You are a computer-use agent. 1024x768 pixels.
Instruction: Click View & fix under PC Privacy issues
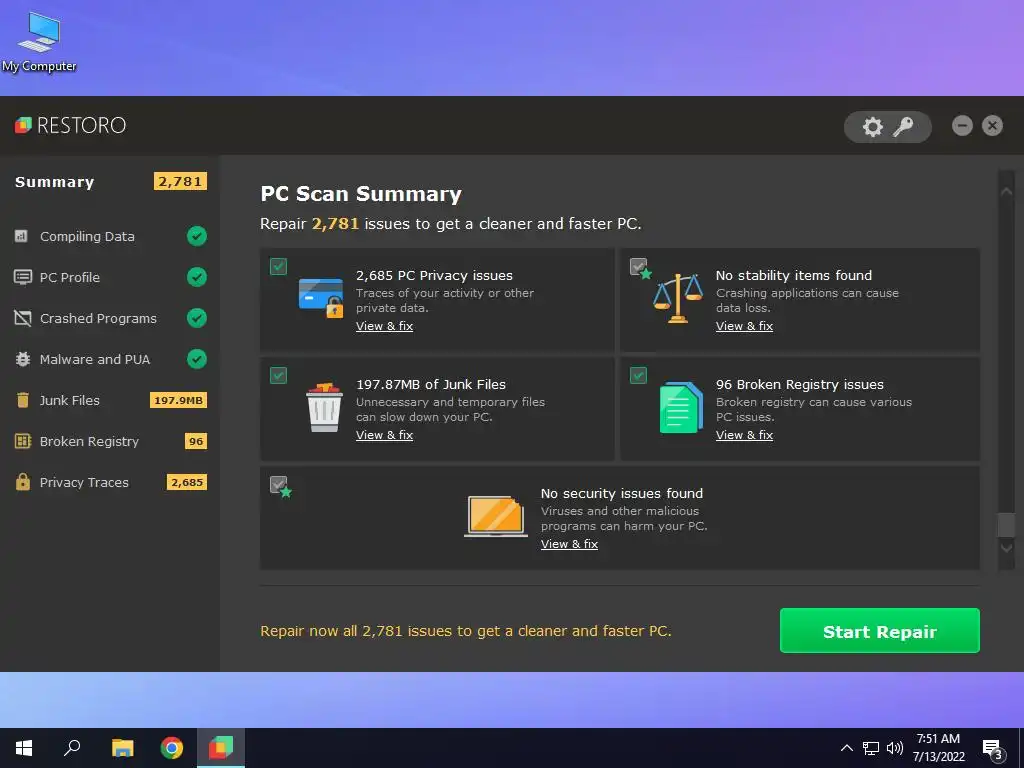[x=385, y=326]
